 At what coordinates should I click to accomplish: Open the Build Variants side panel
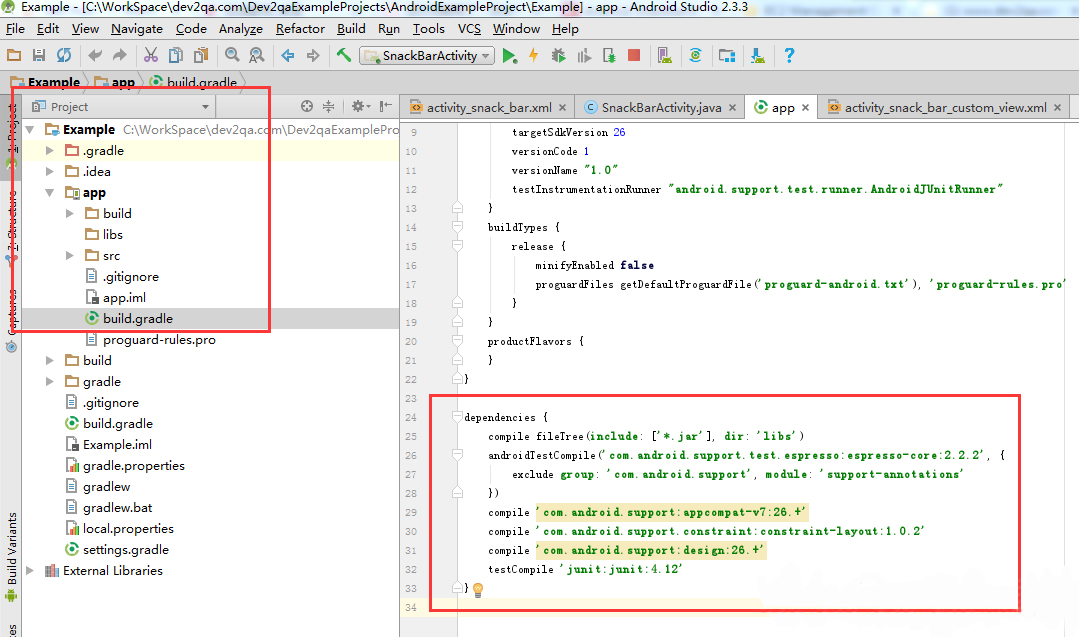click(11, 556)
